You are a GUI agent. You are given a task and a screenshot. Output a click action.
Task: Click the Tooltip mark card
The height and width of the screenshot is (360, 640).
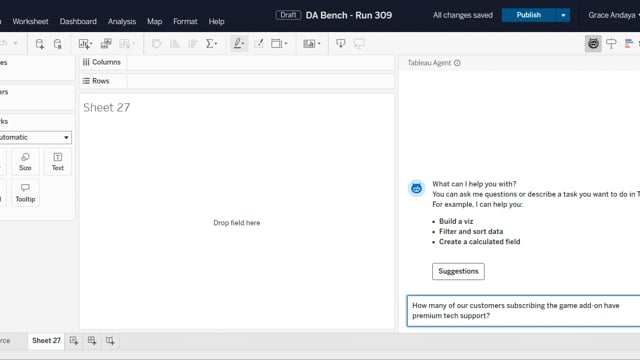click(25, 193)
